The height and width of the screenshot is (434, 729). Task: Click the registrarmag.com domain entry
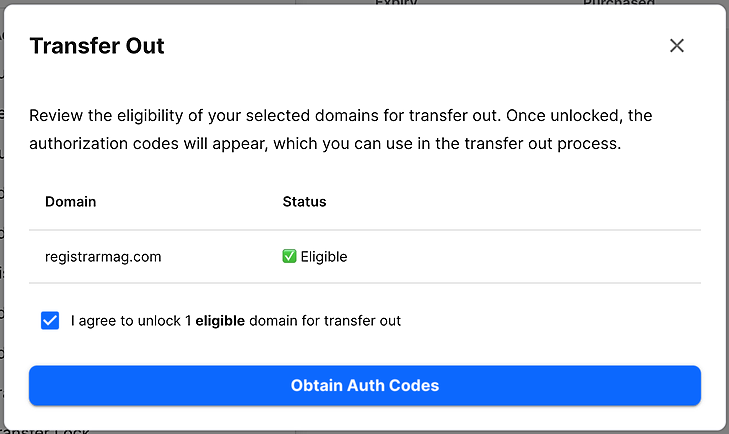coord(103,257)
